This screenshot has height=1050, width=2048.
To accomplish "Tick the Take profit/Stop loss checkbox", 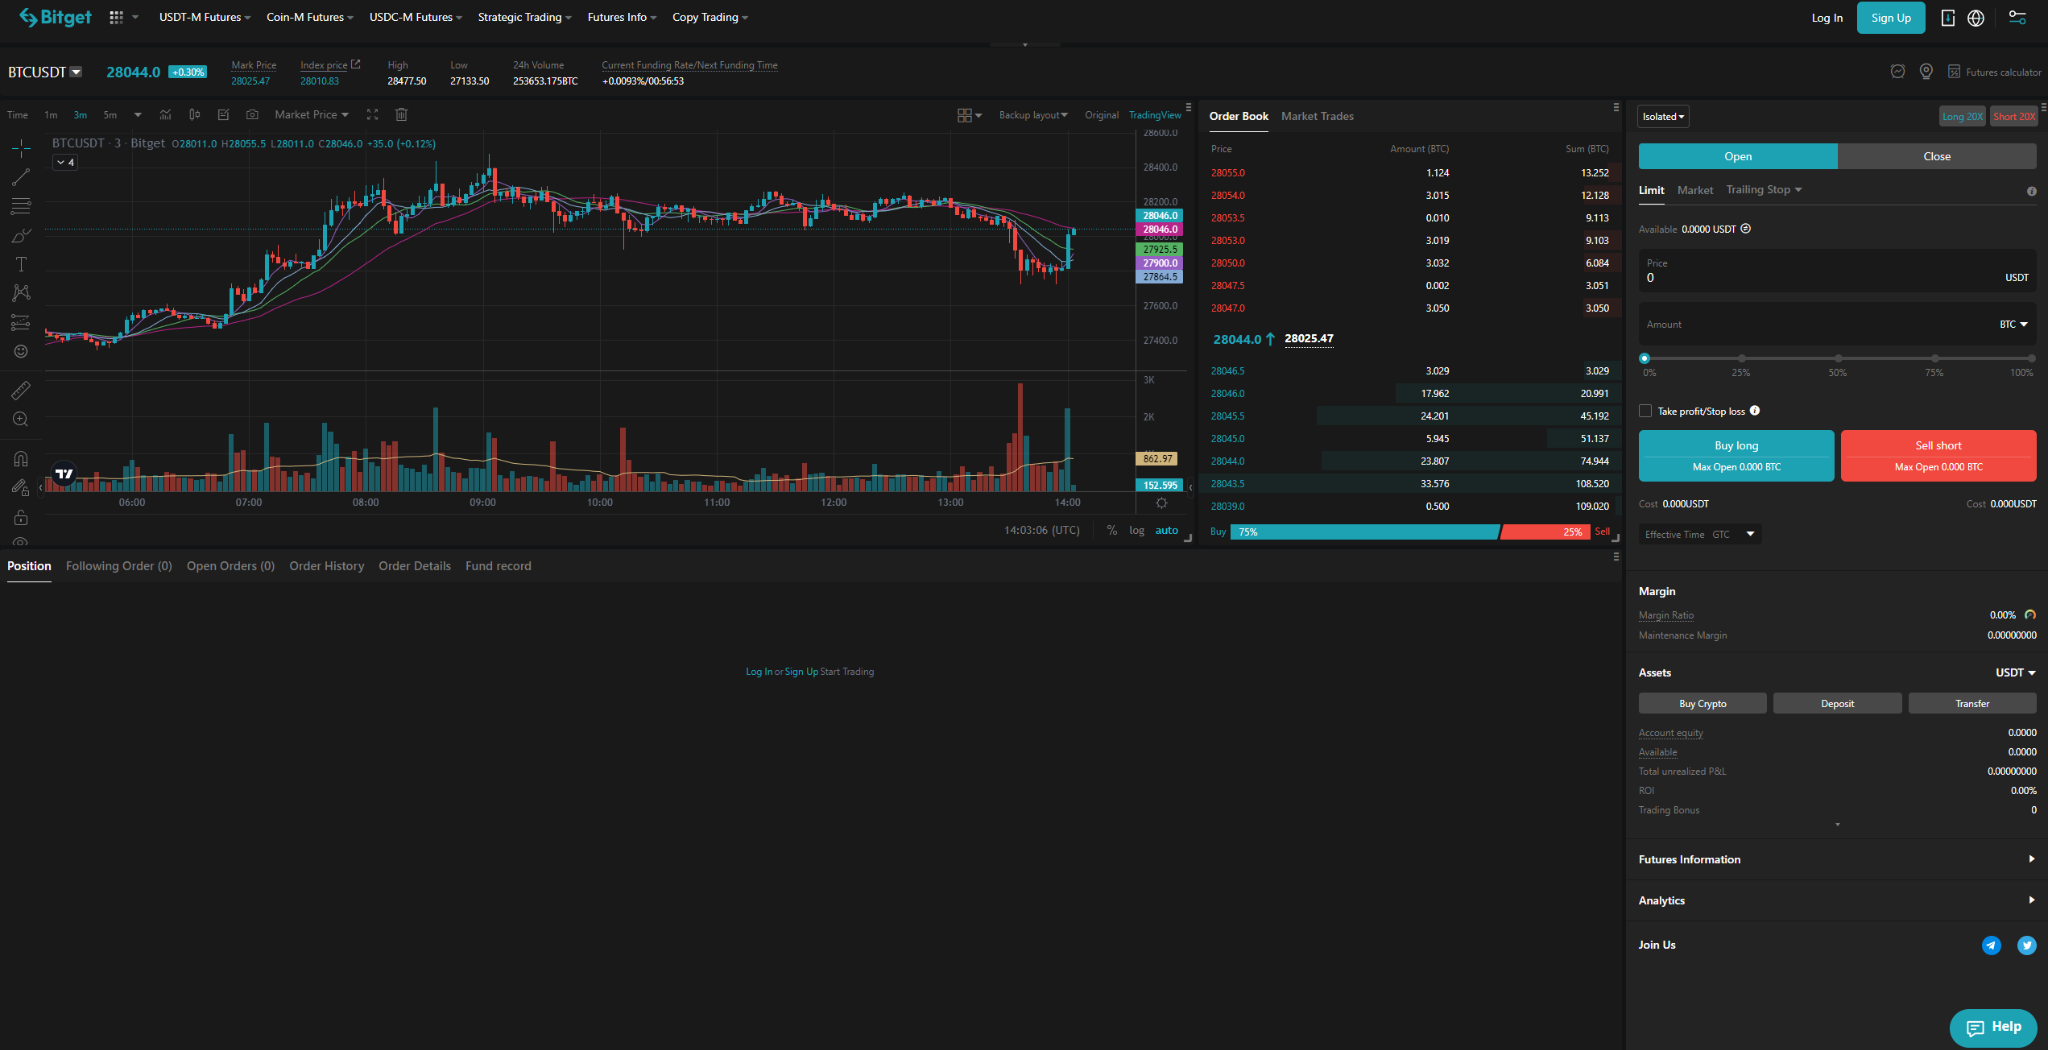I will tap(1645, 411).
